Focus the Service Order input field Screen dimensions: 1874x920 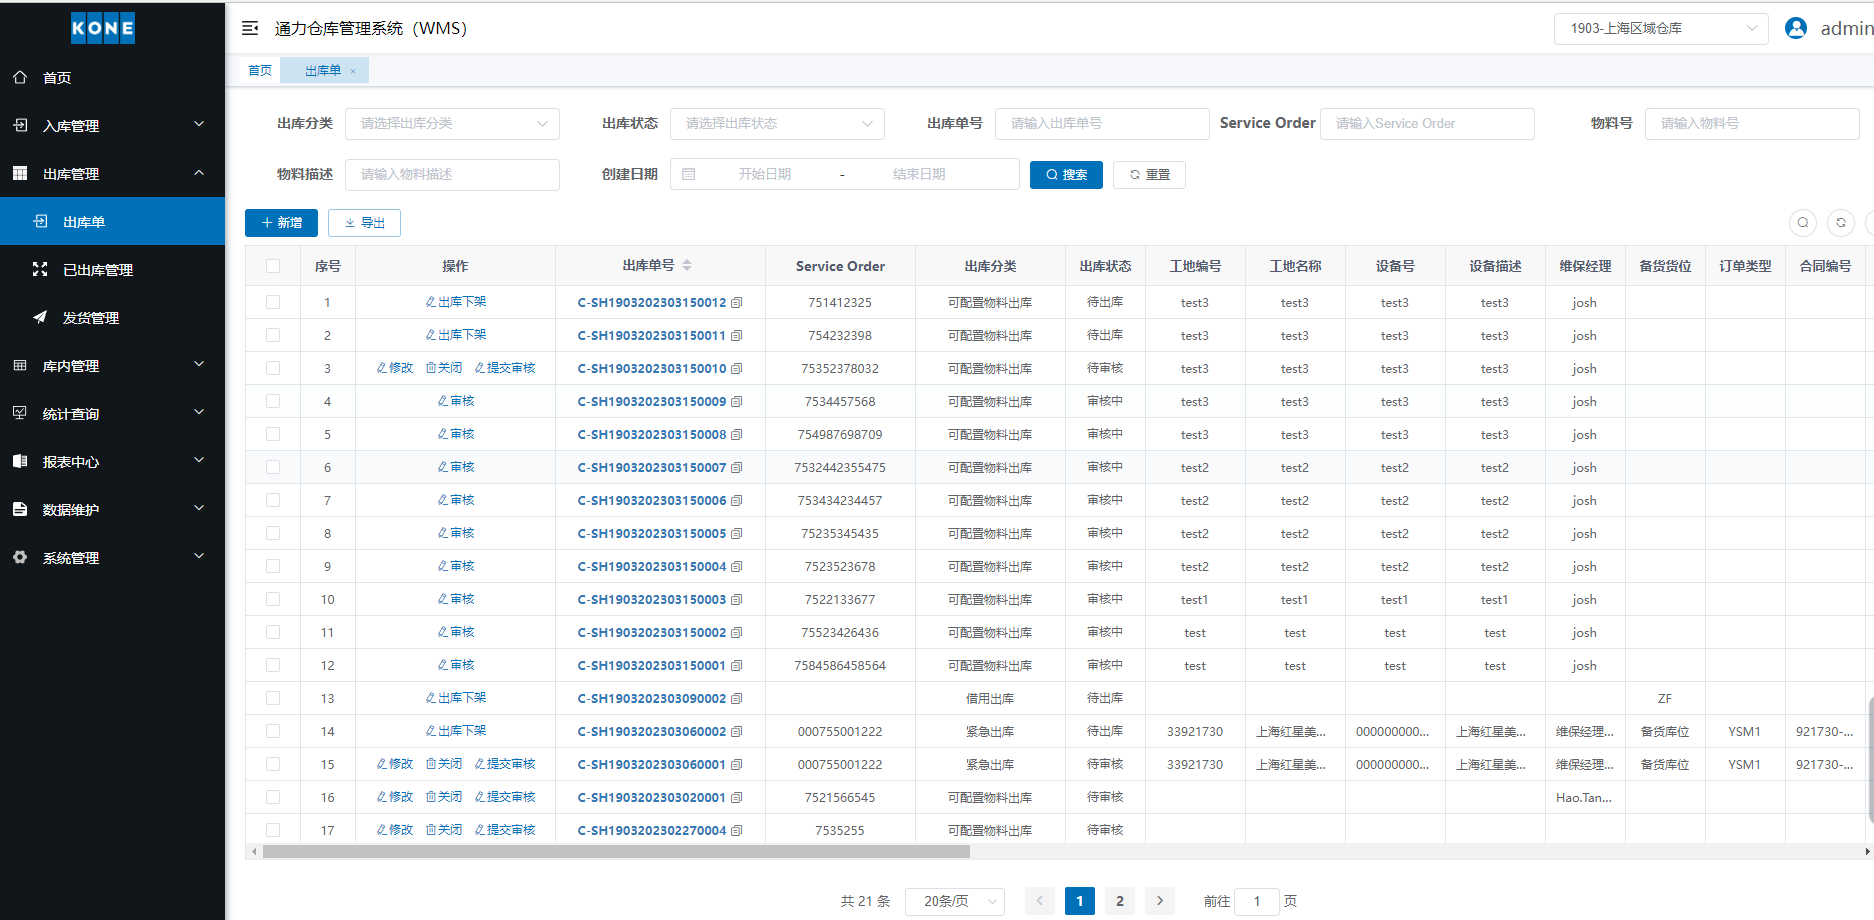(x=1427, y=124)
